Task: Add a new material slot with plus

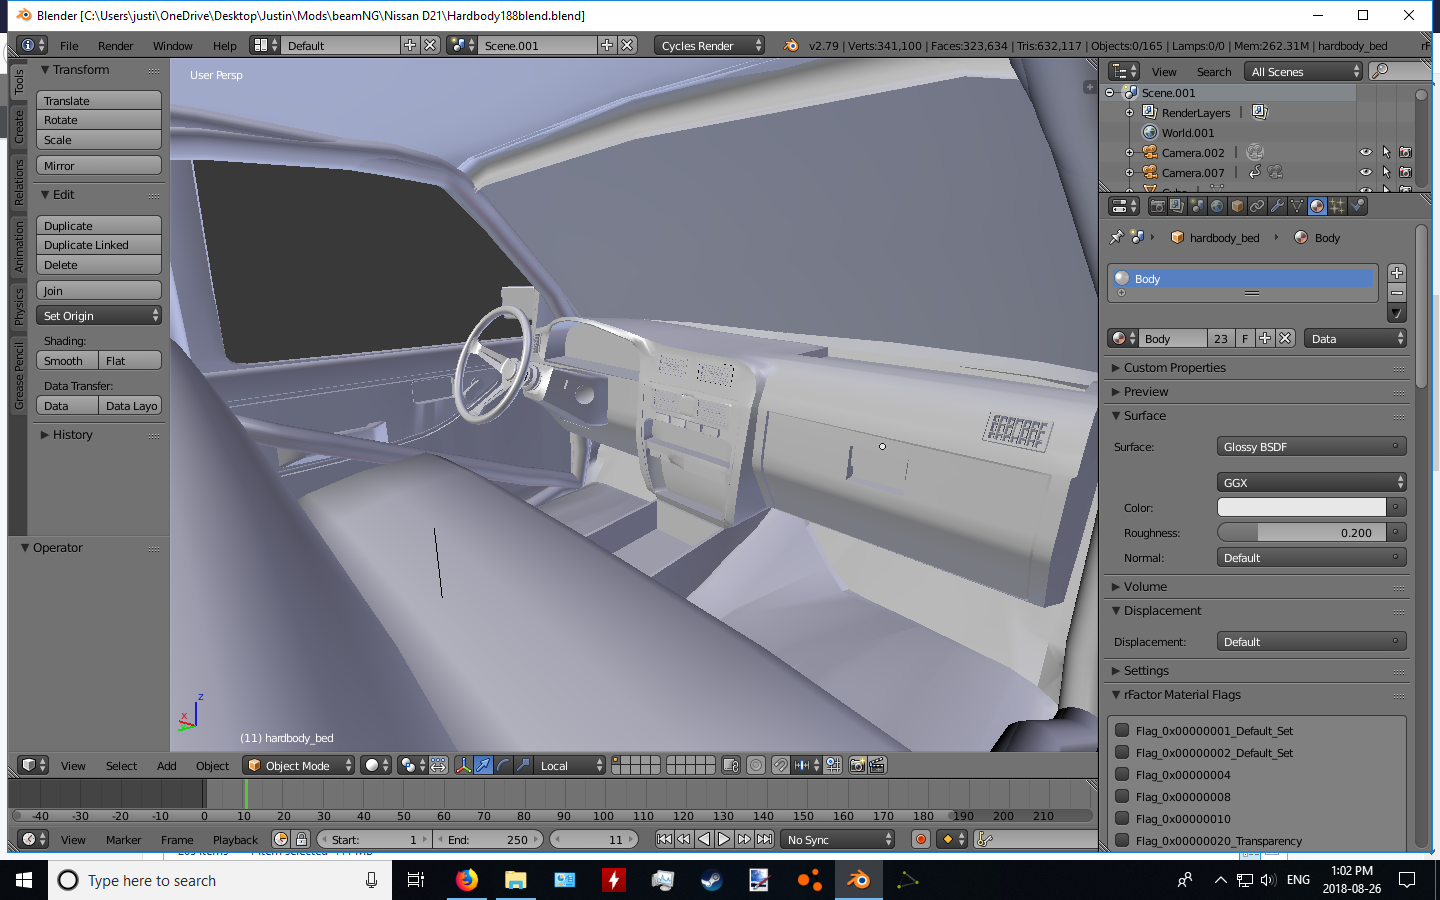Action: [1397, 273]
